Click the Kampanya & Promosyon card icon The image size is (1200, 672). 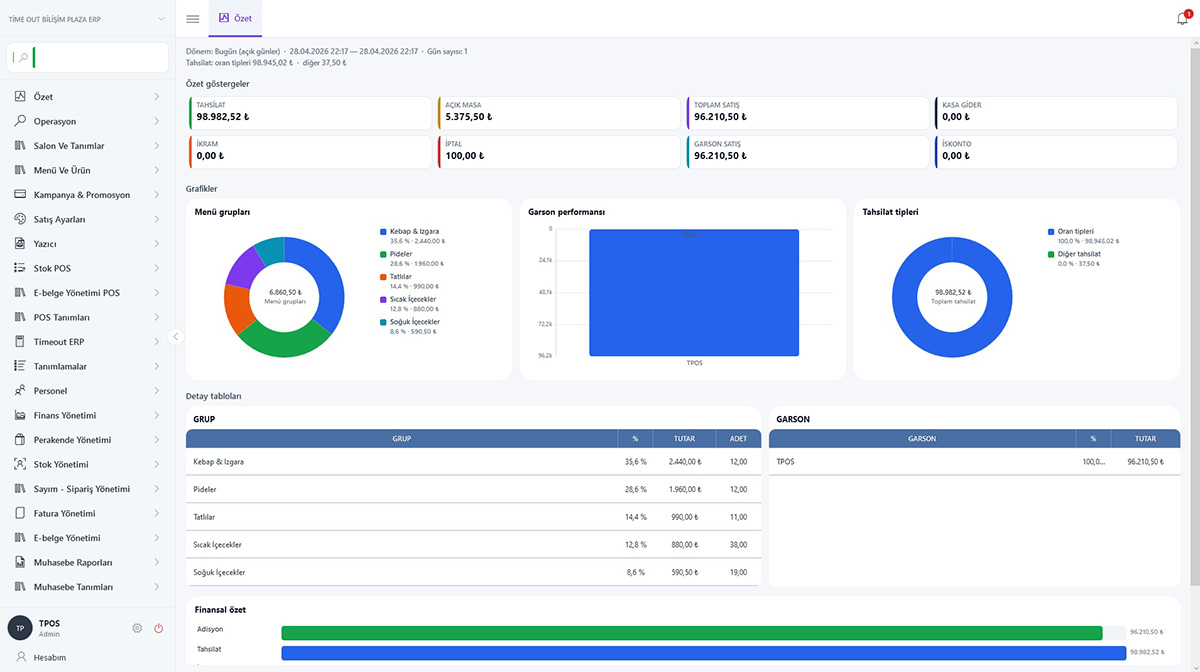pos(20,195)
